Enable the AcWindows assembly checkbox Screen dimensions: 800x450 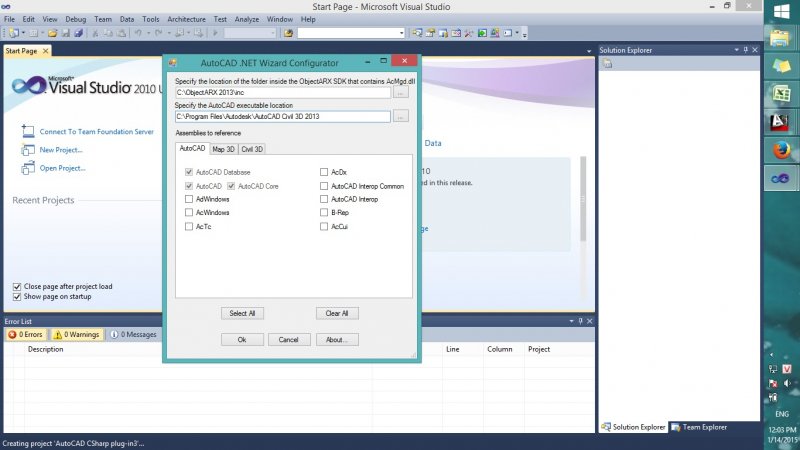(x=189, y=212)
